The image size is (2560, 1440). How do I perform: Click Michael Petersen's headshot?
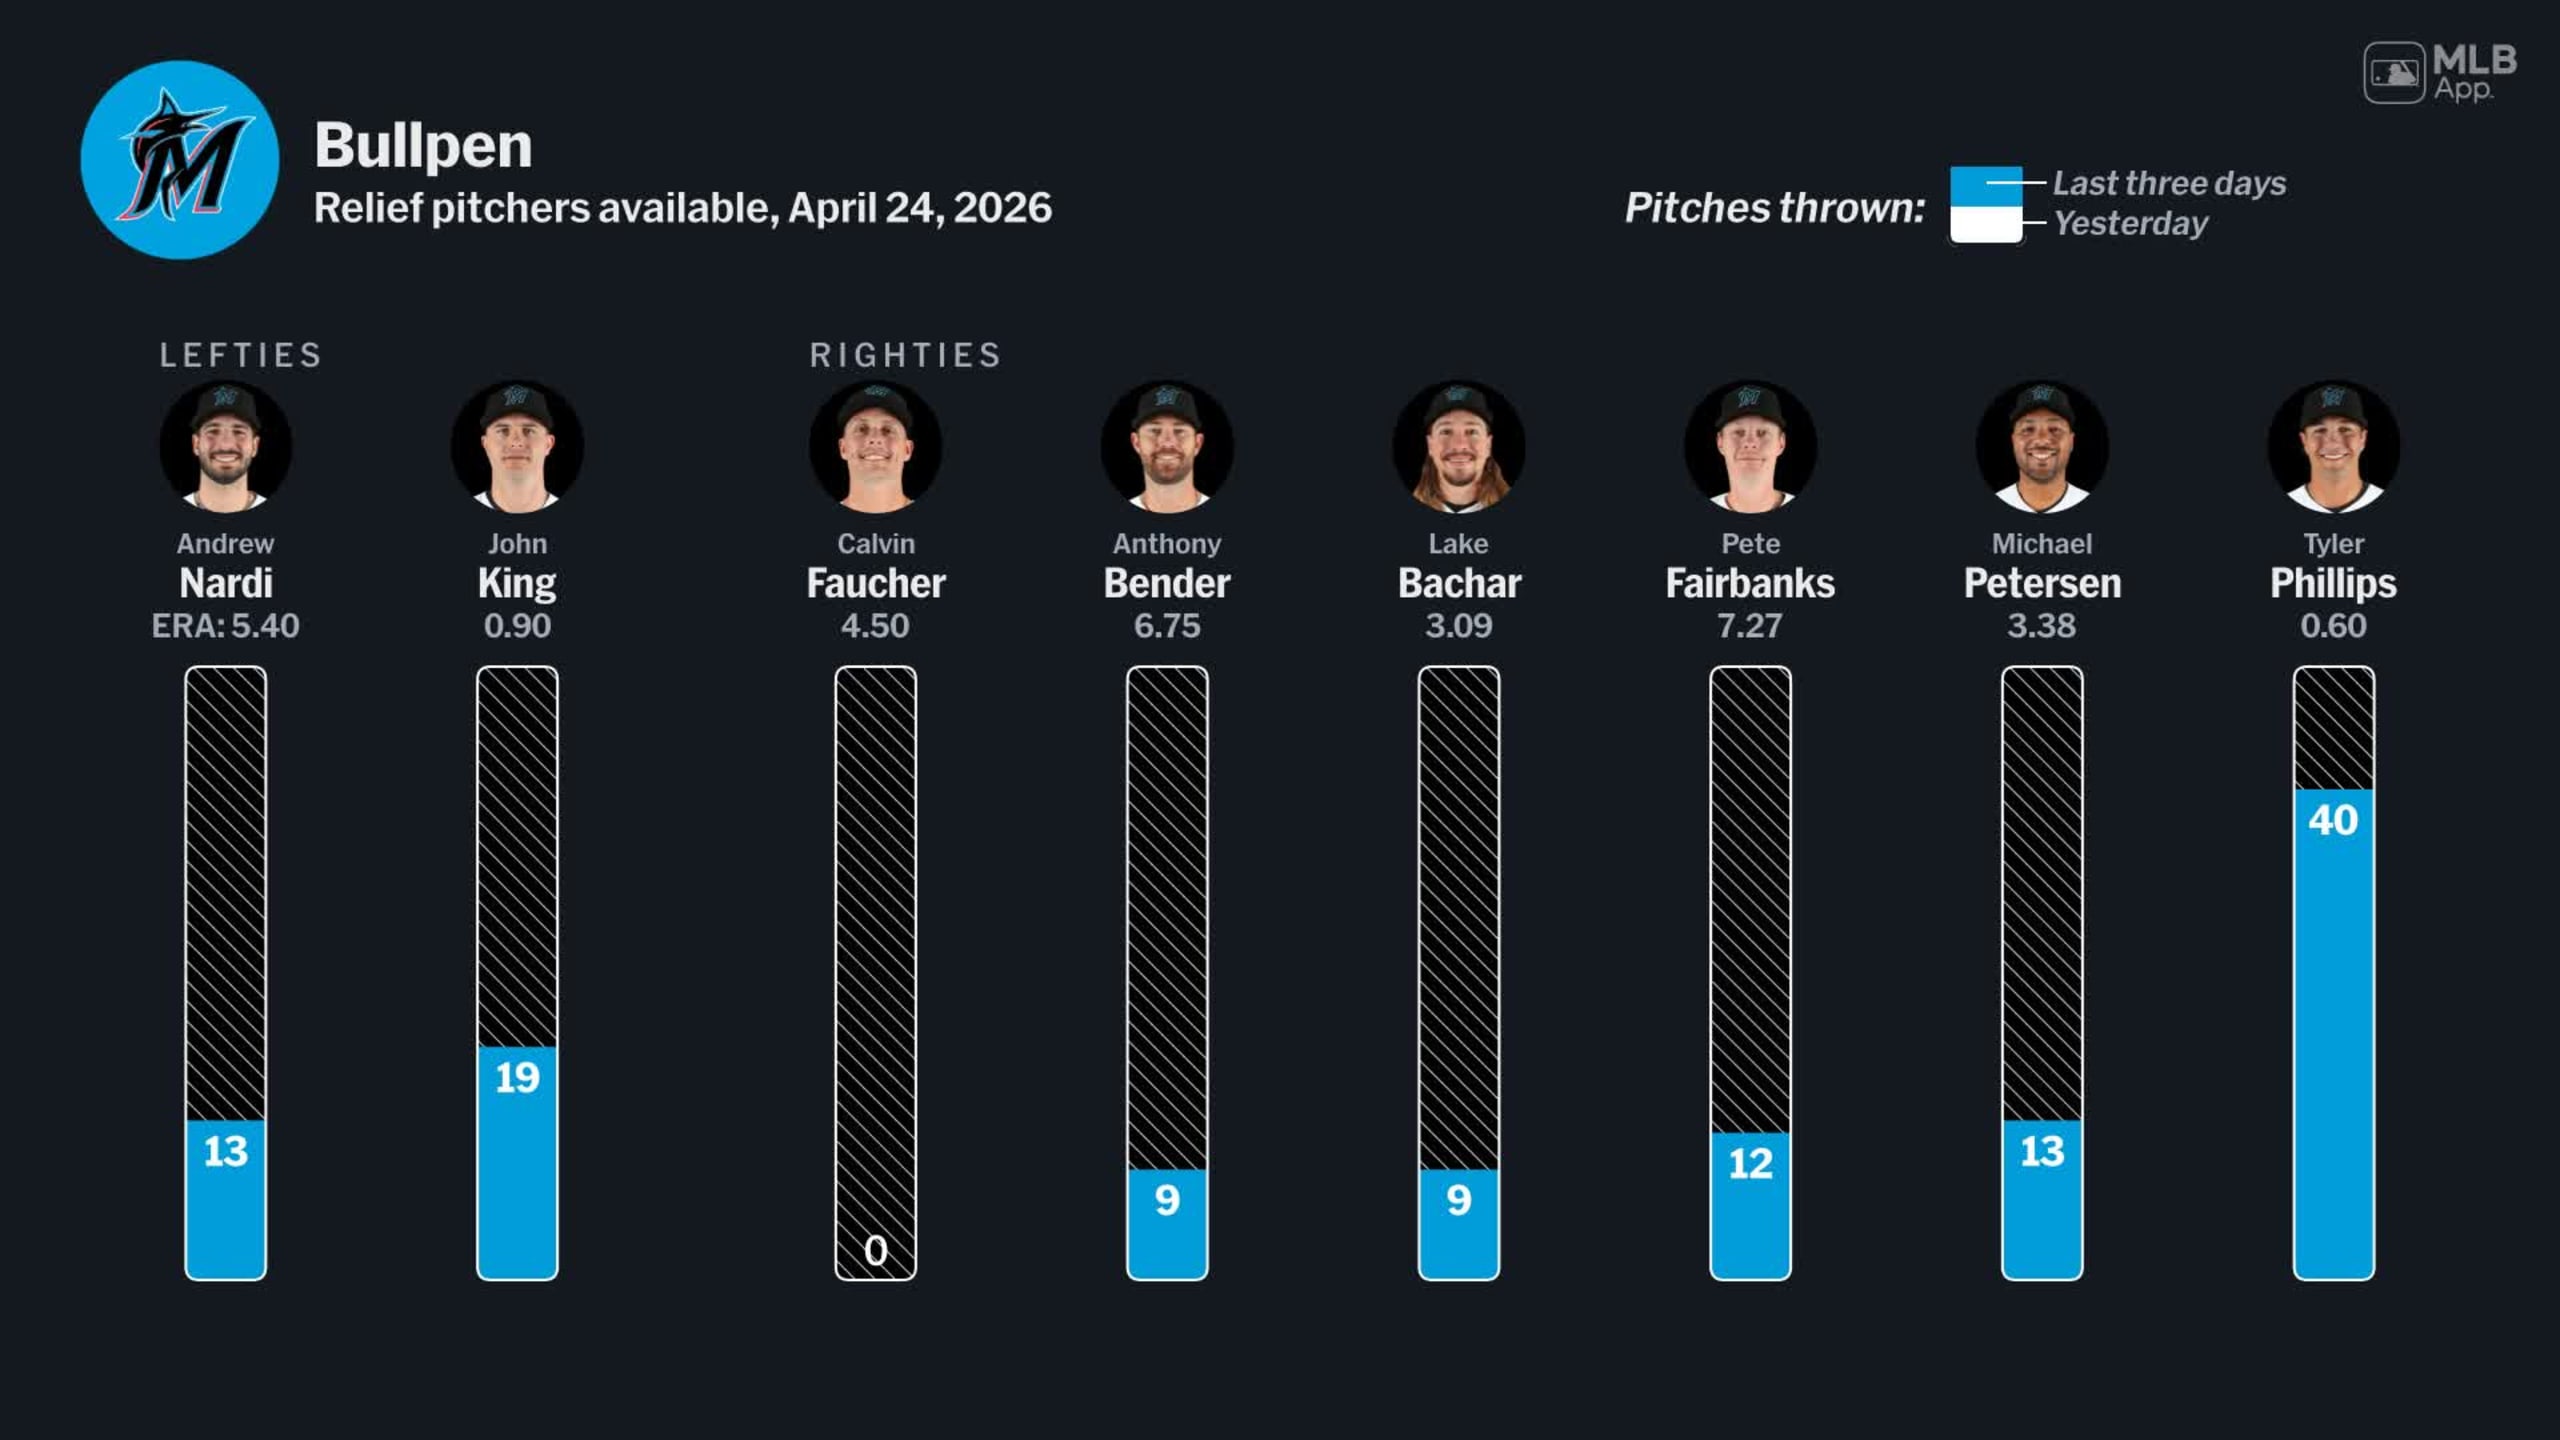click(2042, 447)
